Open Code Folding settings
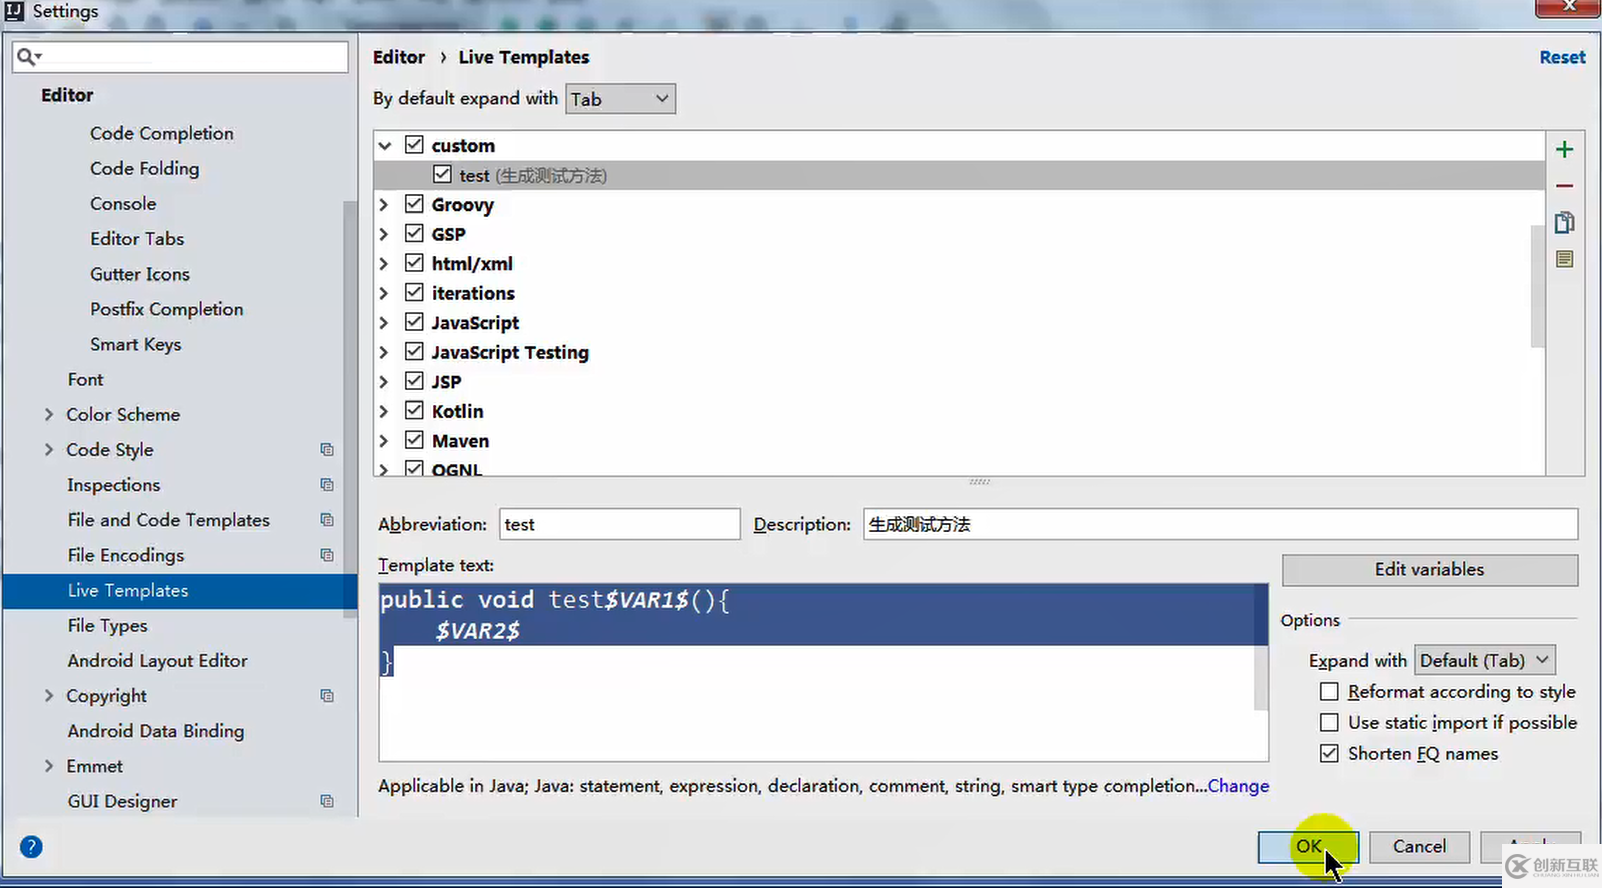Screen dimensions: 1602x888 (x=145, y=168)
